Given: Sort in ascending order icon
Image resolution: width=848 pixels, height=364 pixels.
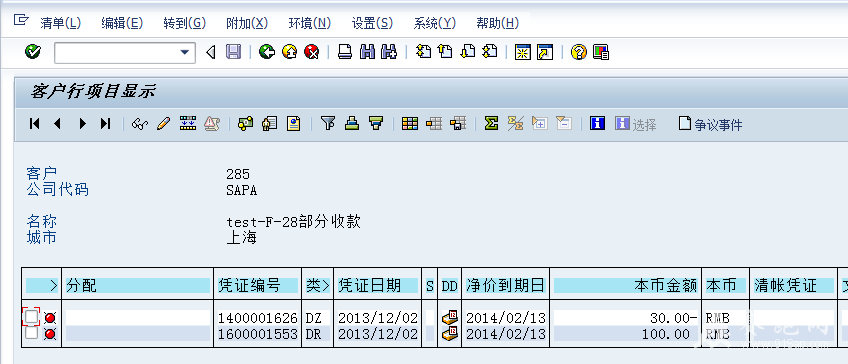Looking at the screenshot, I should [x=352, y=124].
